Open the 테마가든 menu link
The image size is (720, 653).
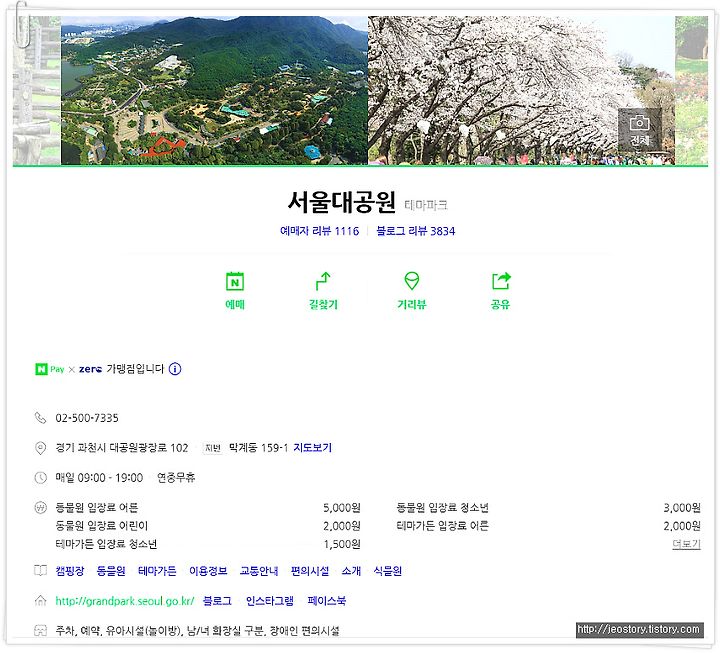[x=157, y=571]
